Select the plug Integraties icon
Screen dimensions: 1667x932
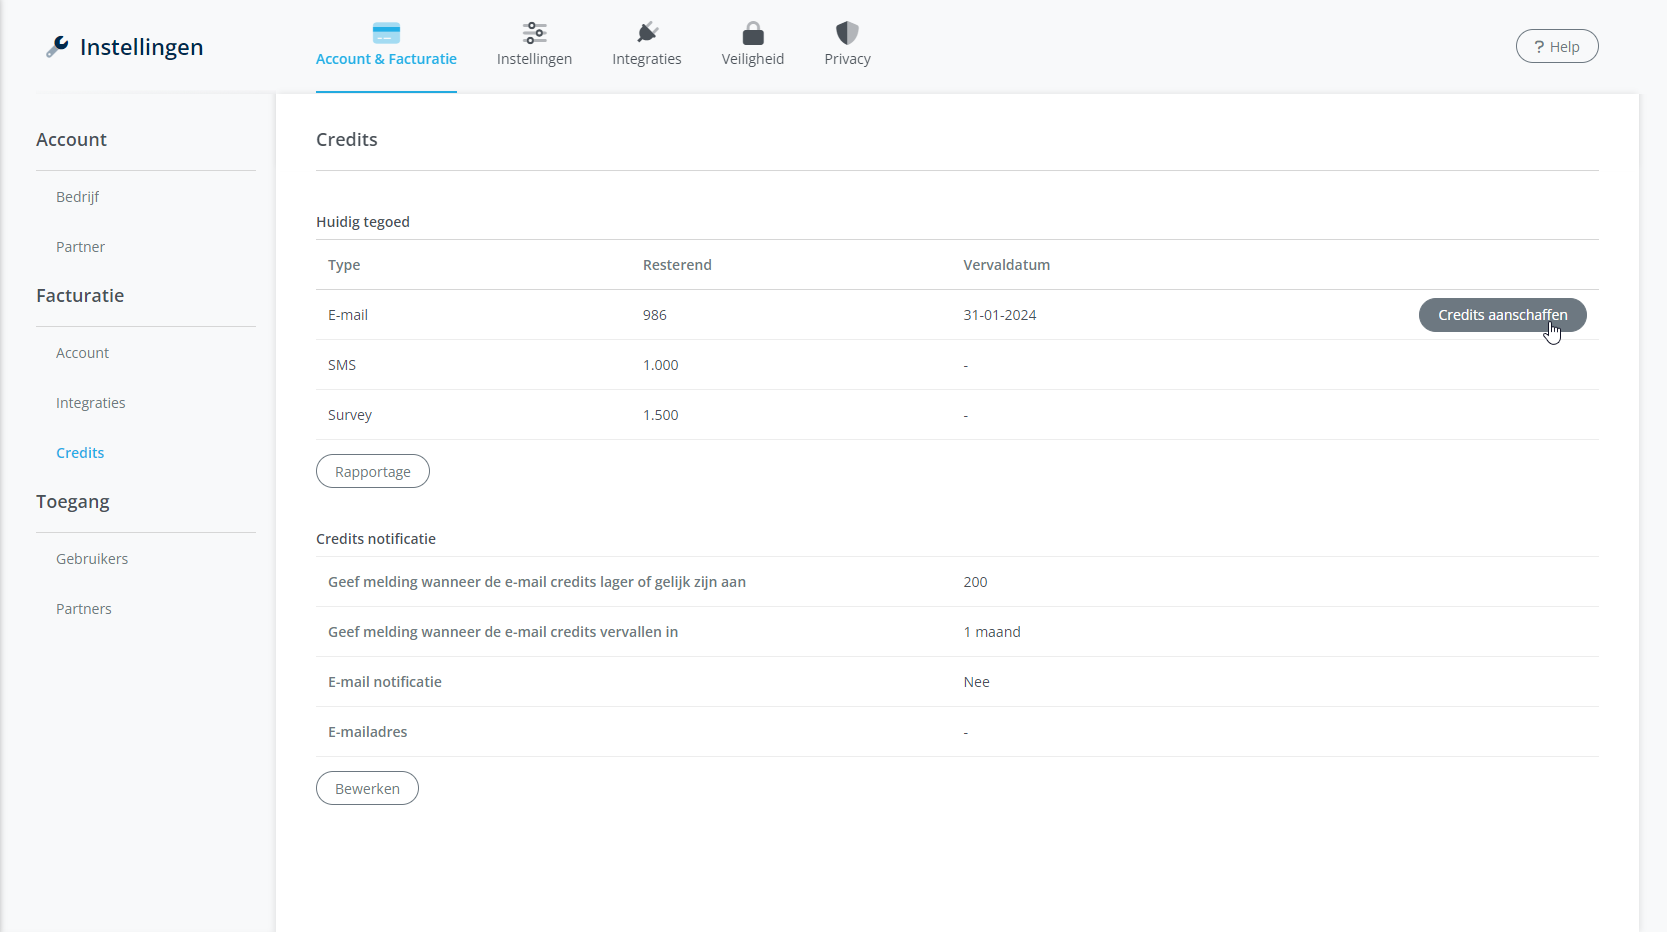(x=647, y=33)
